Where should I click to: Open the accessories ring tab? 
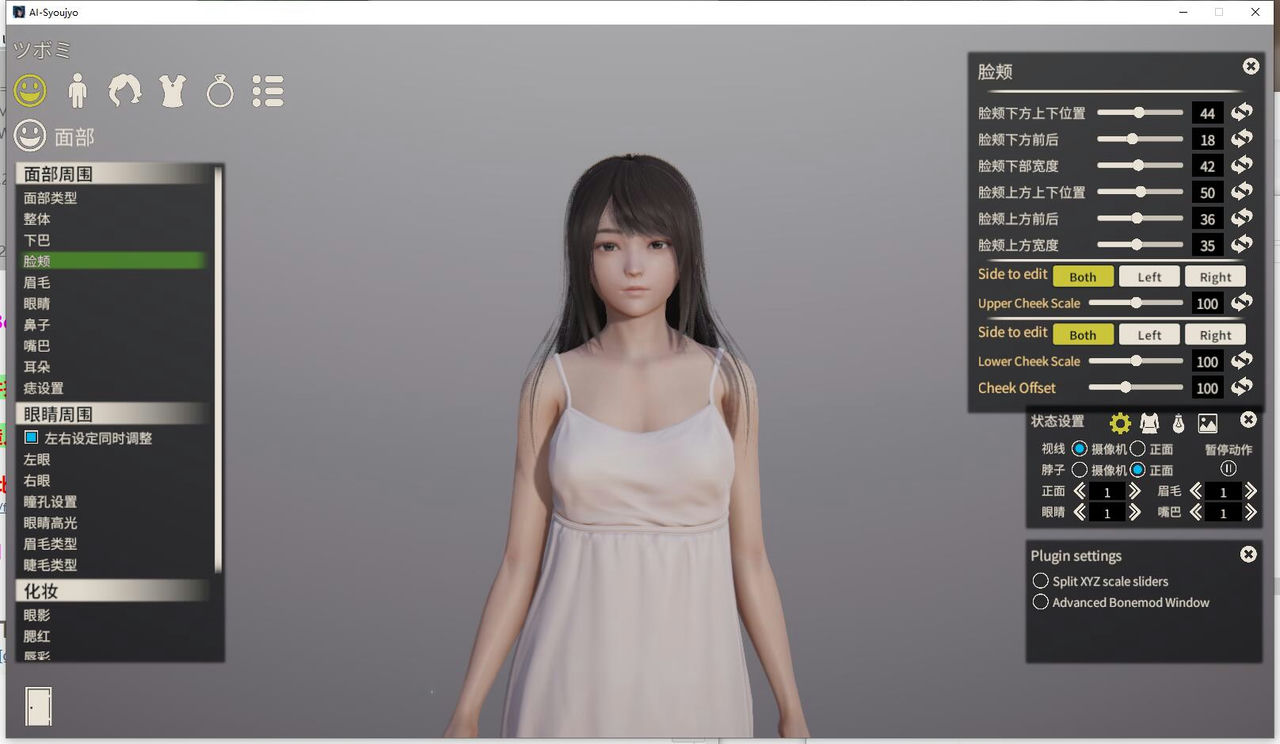click(x=220, y=90)
